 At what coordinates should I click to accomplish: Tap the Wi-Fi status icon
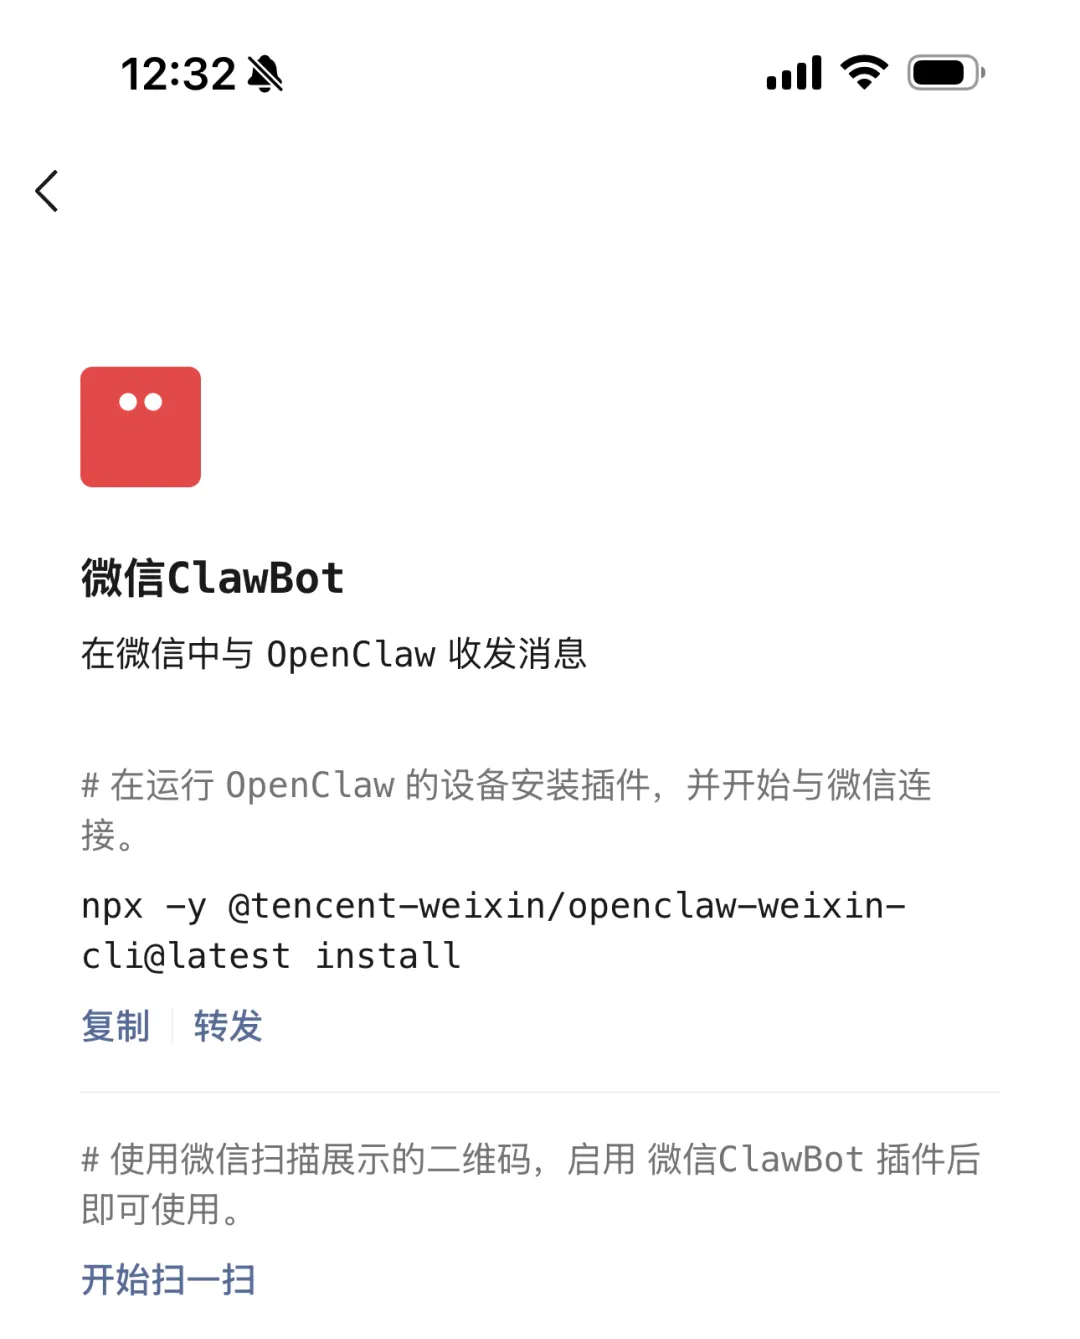[865, 73]
